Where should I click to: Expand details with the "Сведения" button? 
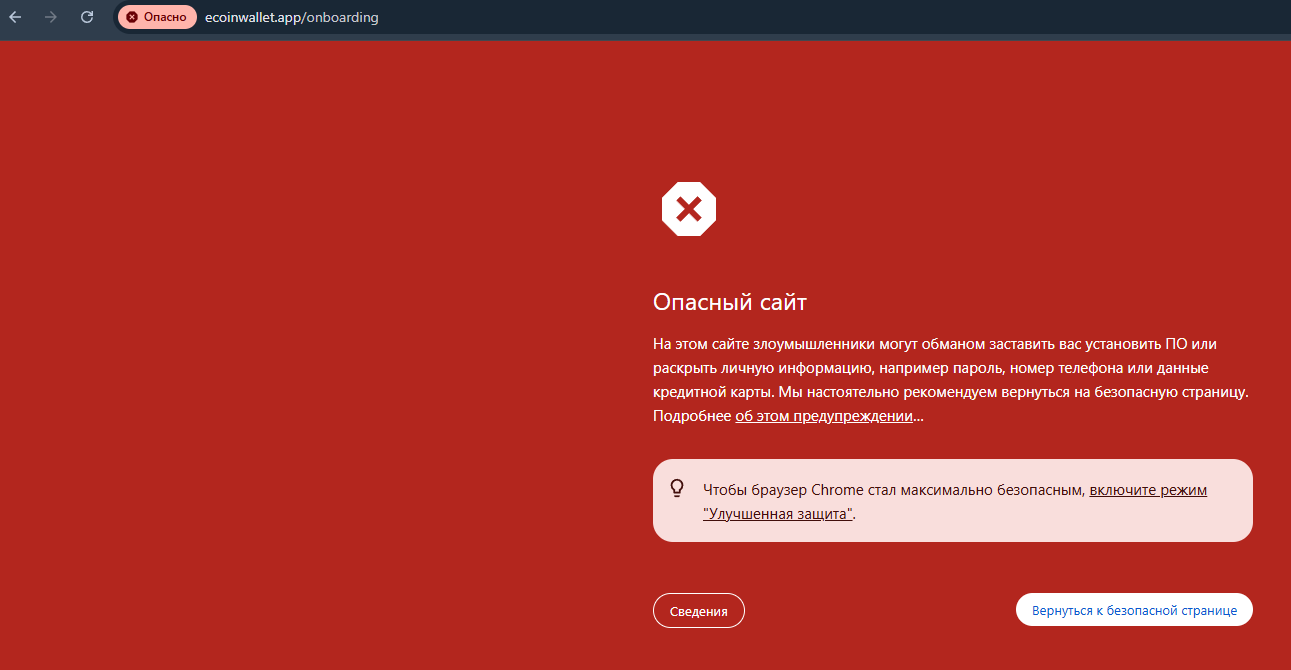click(x=698, y=611)
